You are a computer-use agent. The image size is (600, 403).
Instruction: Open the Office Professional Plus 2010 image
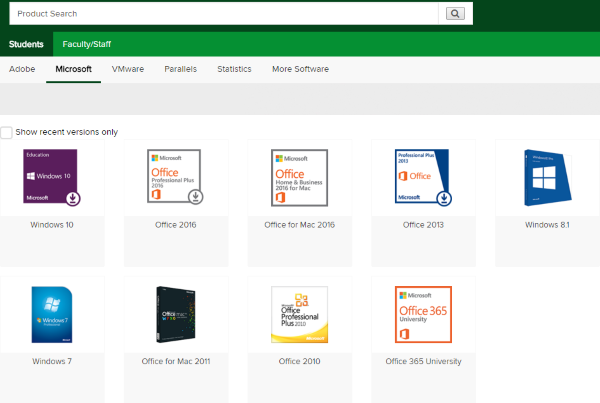[x=300, y=315]
